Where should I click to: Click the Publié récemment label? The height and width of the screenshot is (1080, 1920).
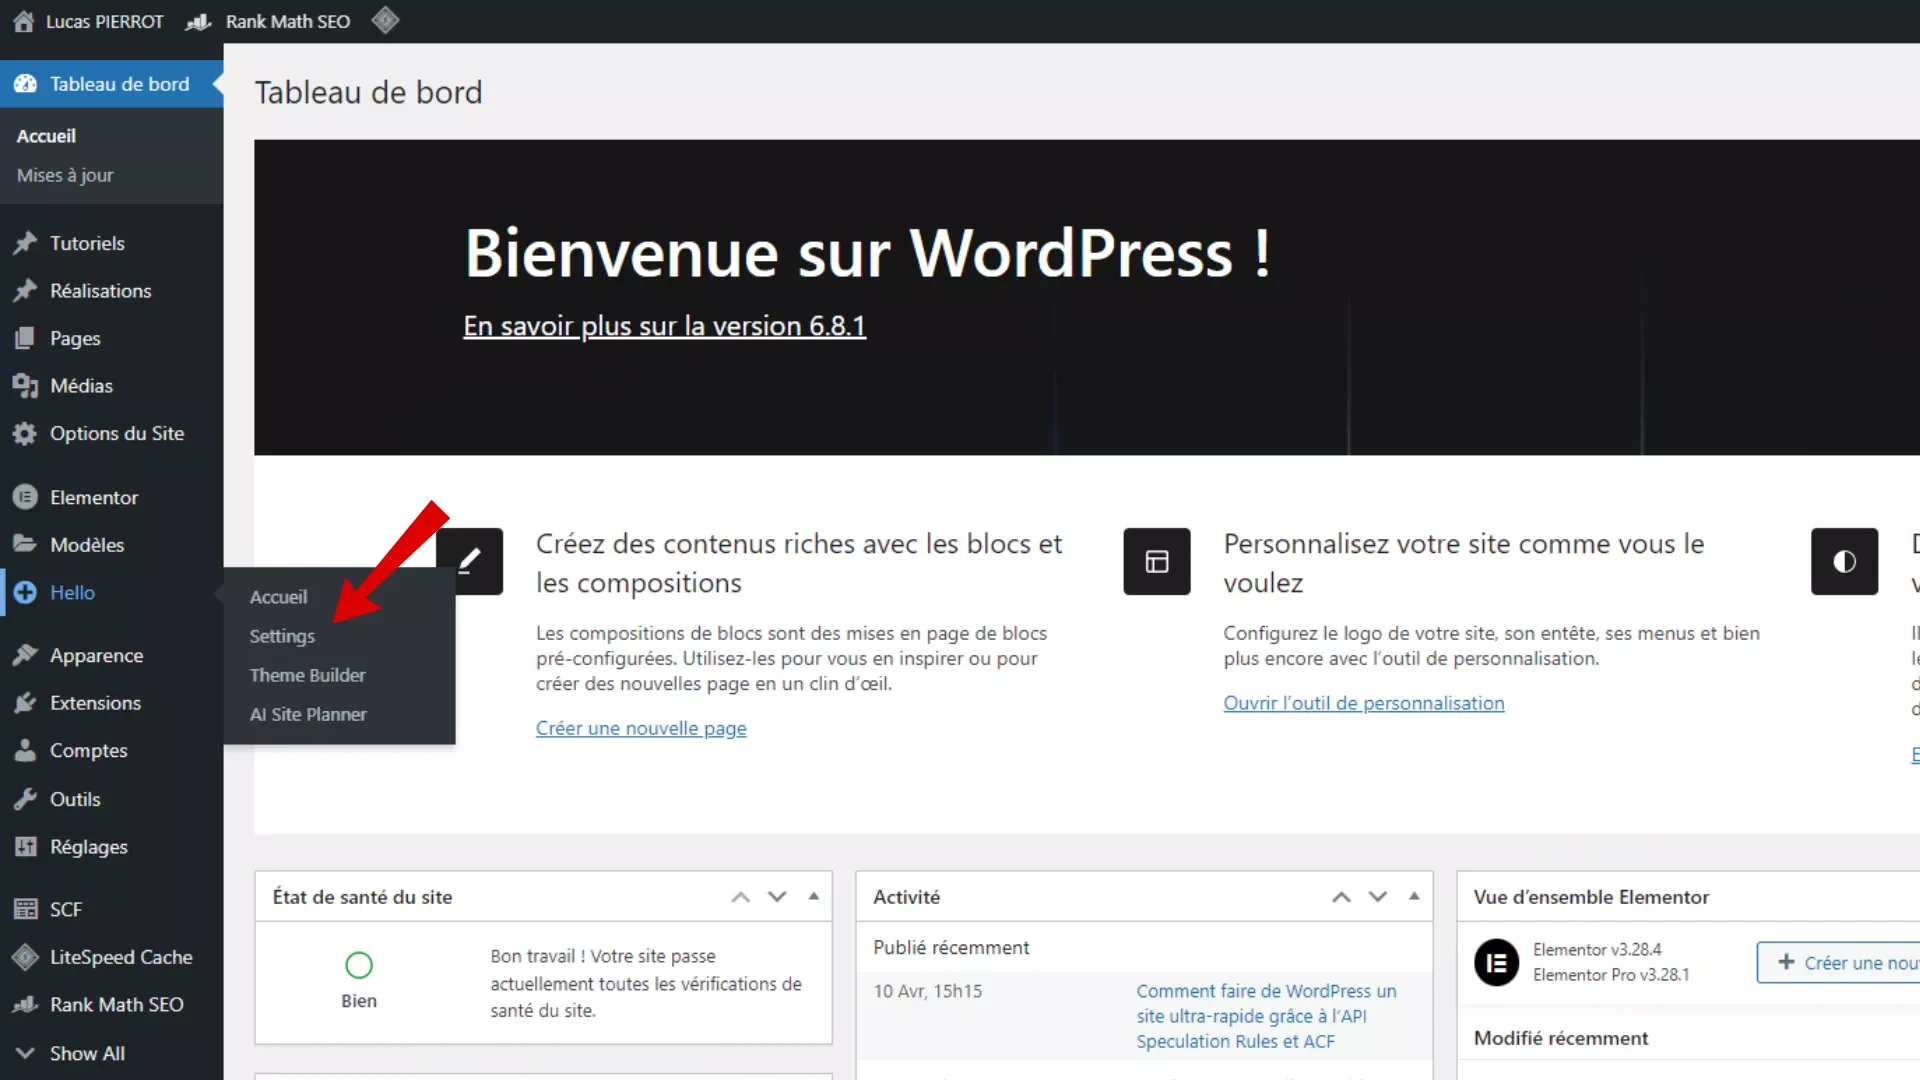[x=951, y=947]
